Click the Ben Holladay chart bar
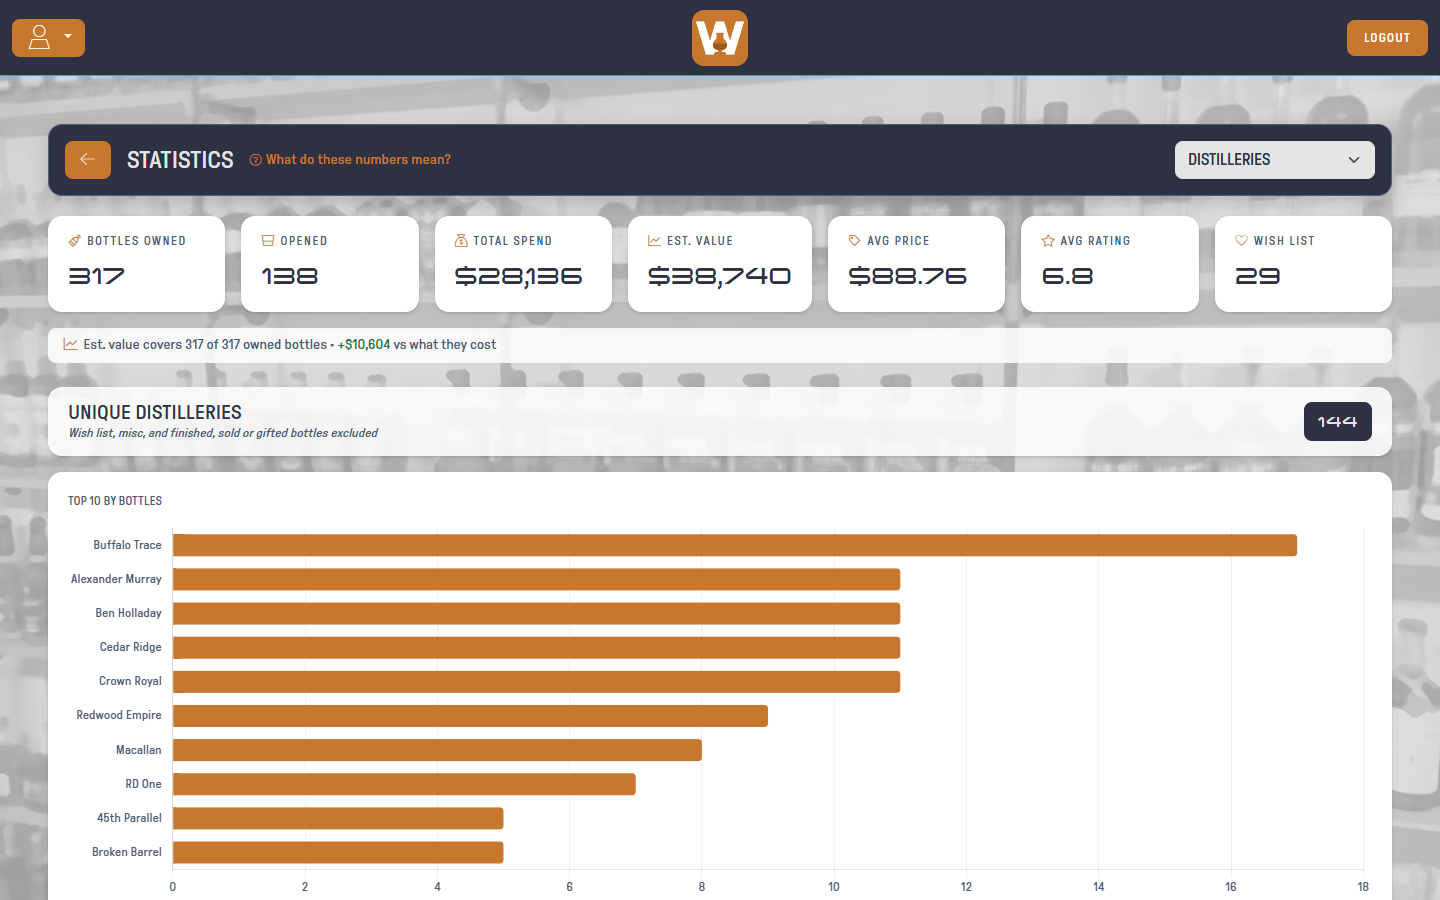1440x900 pixels. (x=536, y=613)
